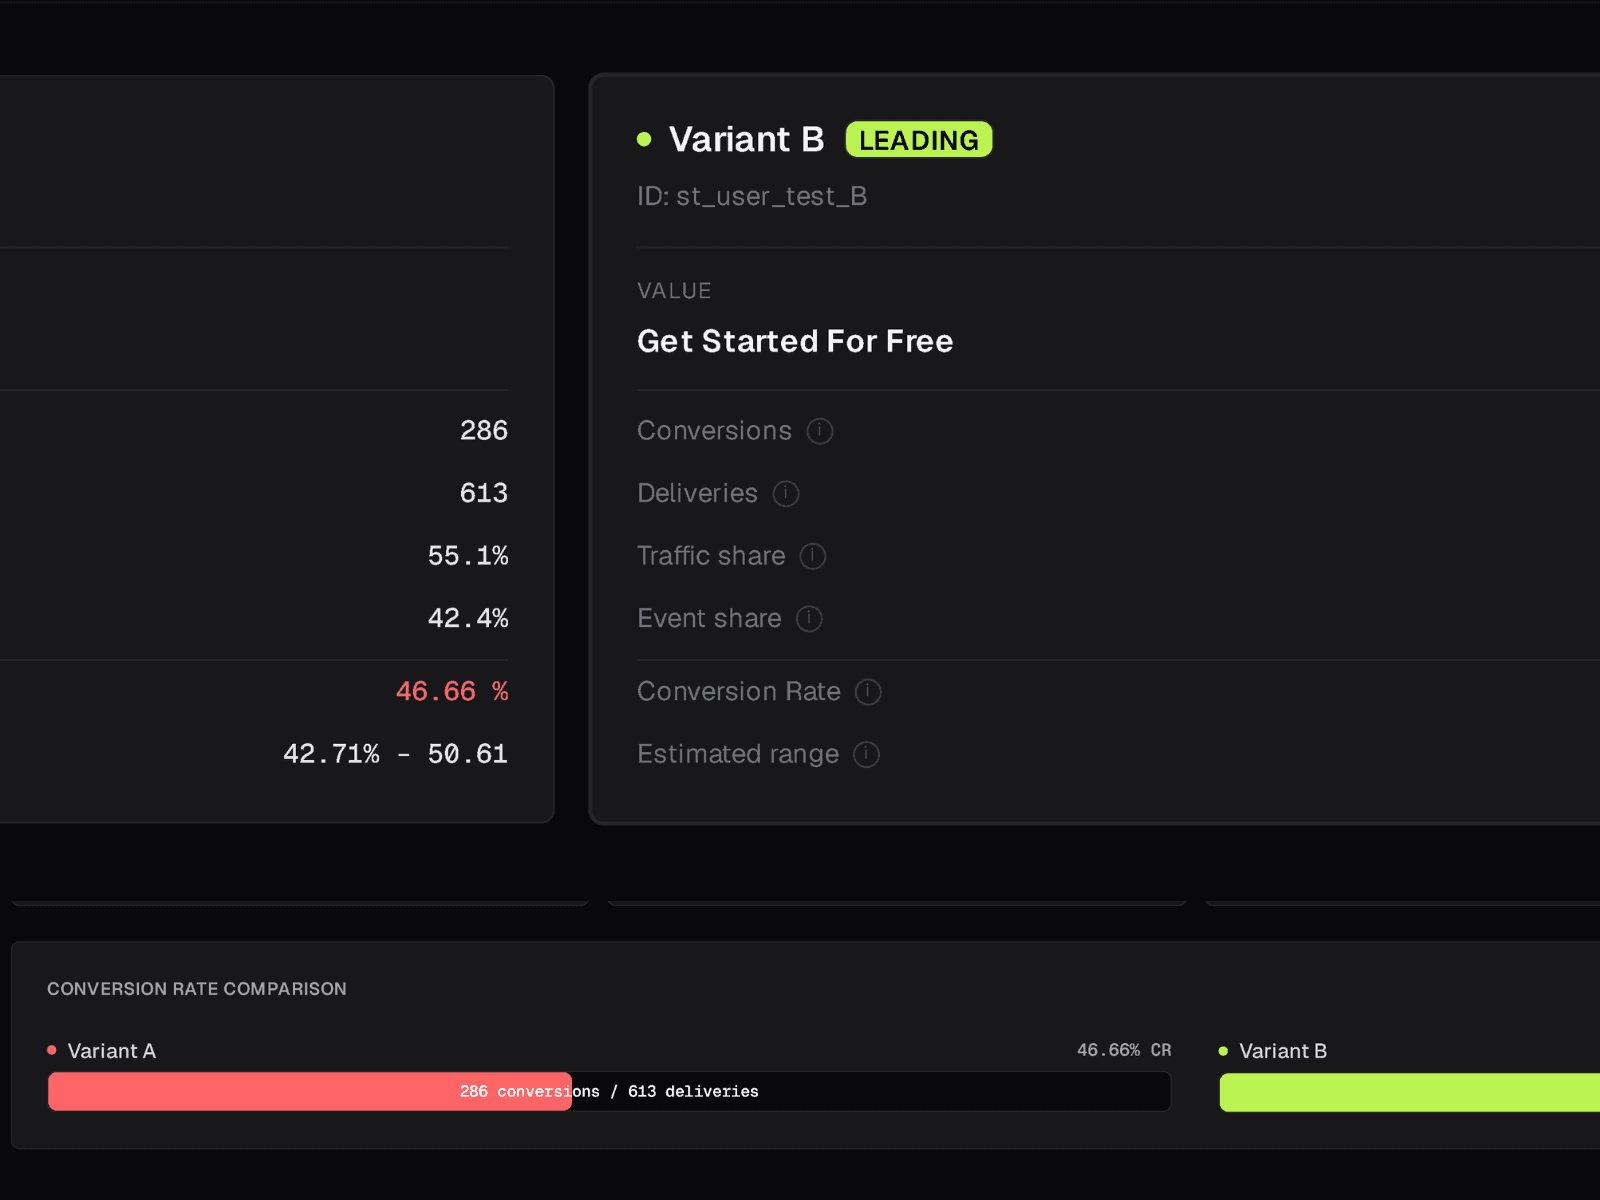Click the VALUE section label
1600x1200 pixels.
[x=674, y=291]
